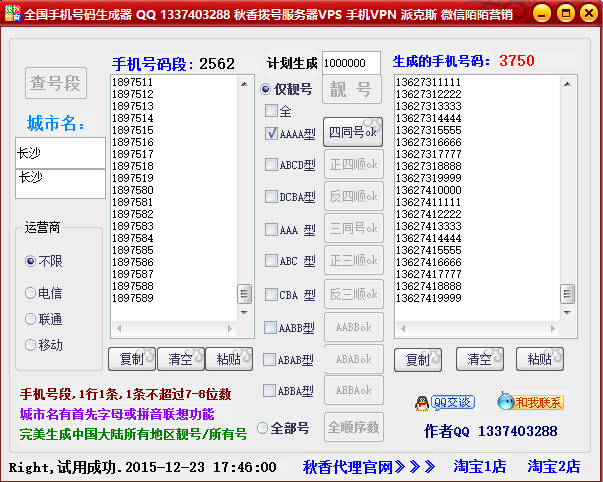Click generated list scroll up arrow

(x=567, y=84)
